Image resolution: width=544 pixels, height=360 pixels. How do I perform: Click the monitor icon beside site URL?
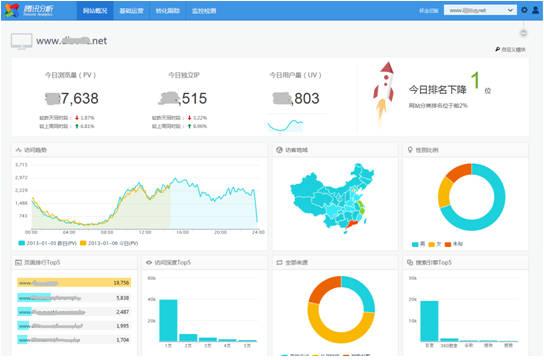pyautogui.click(x=22, y=41)
